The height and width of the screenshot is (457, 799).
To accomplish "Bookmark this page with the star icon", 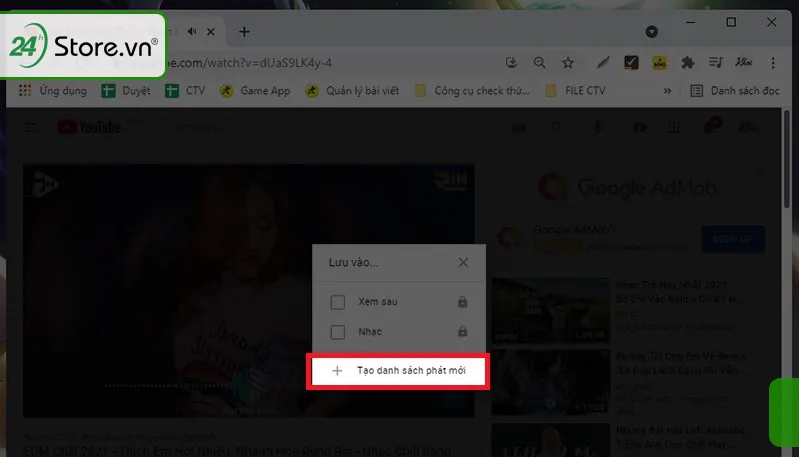I will point(568,63).
